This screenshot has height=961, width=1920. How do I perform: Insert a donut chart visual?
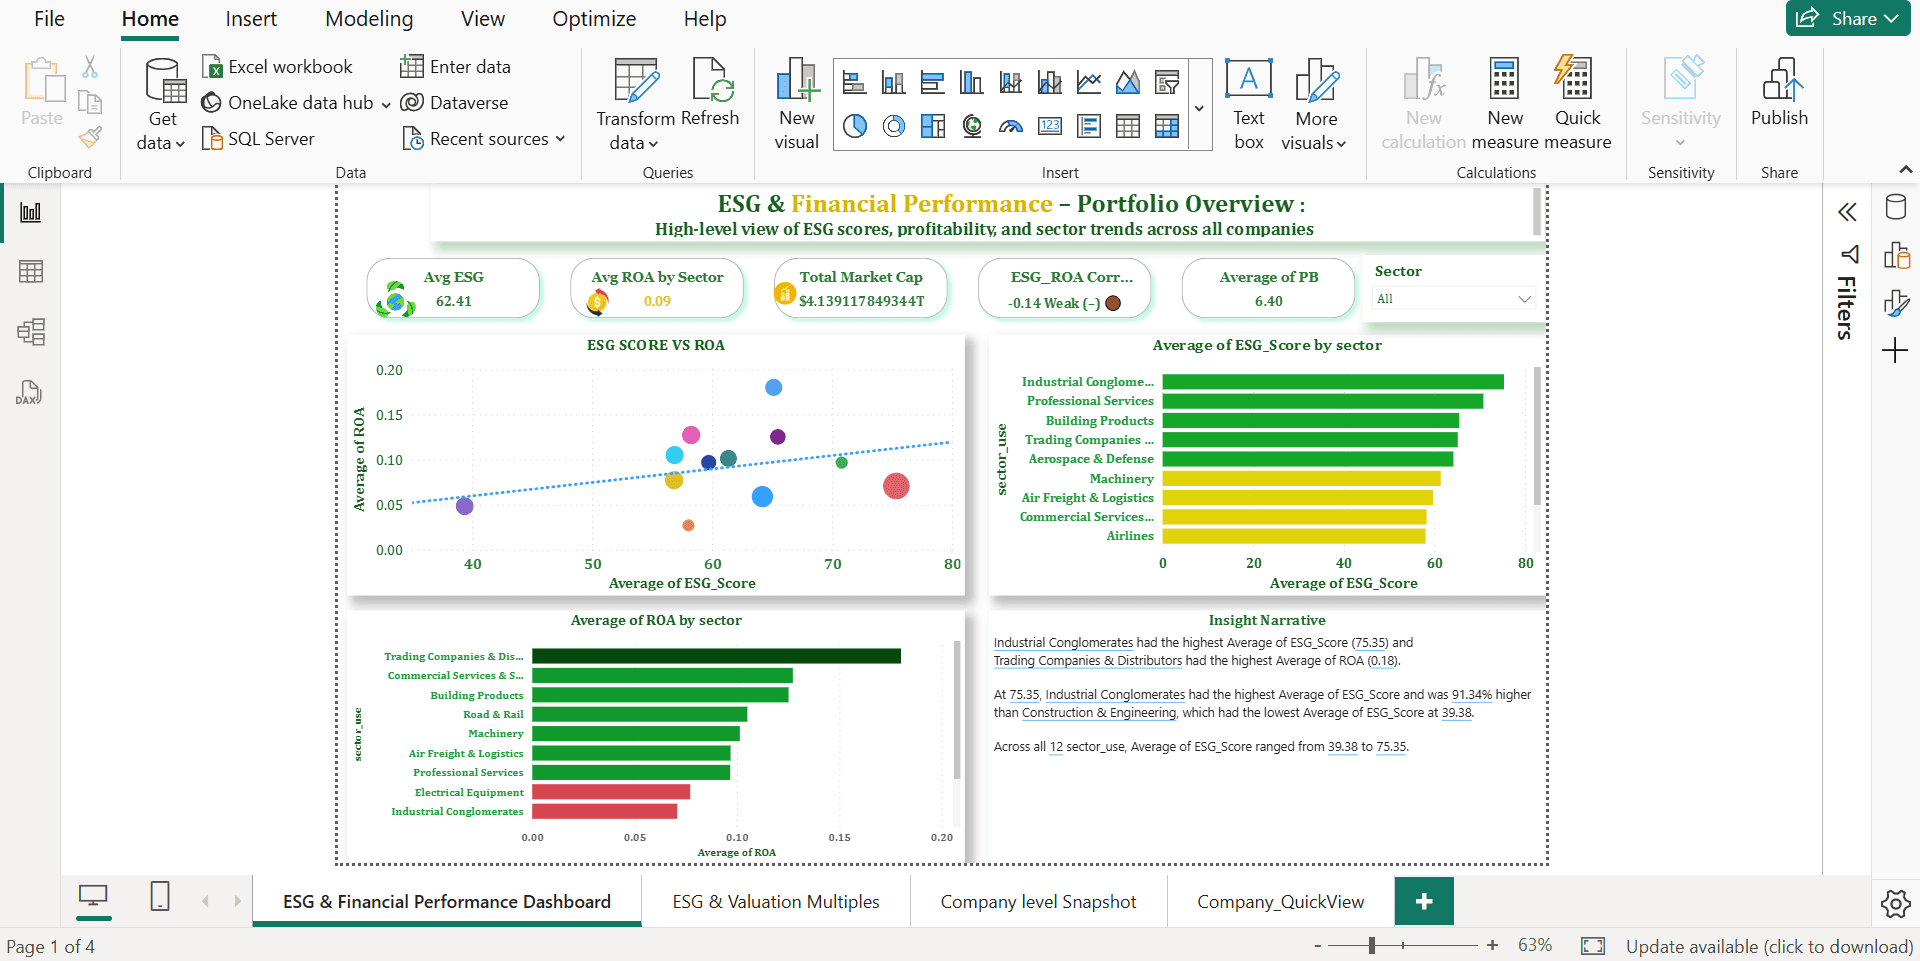click(893, 126)
